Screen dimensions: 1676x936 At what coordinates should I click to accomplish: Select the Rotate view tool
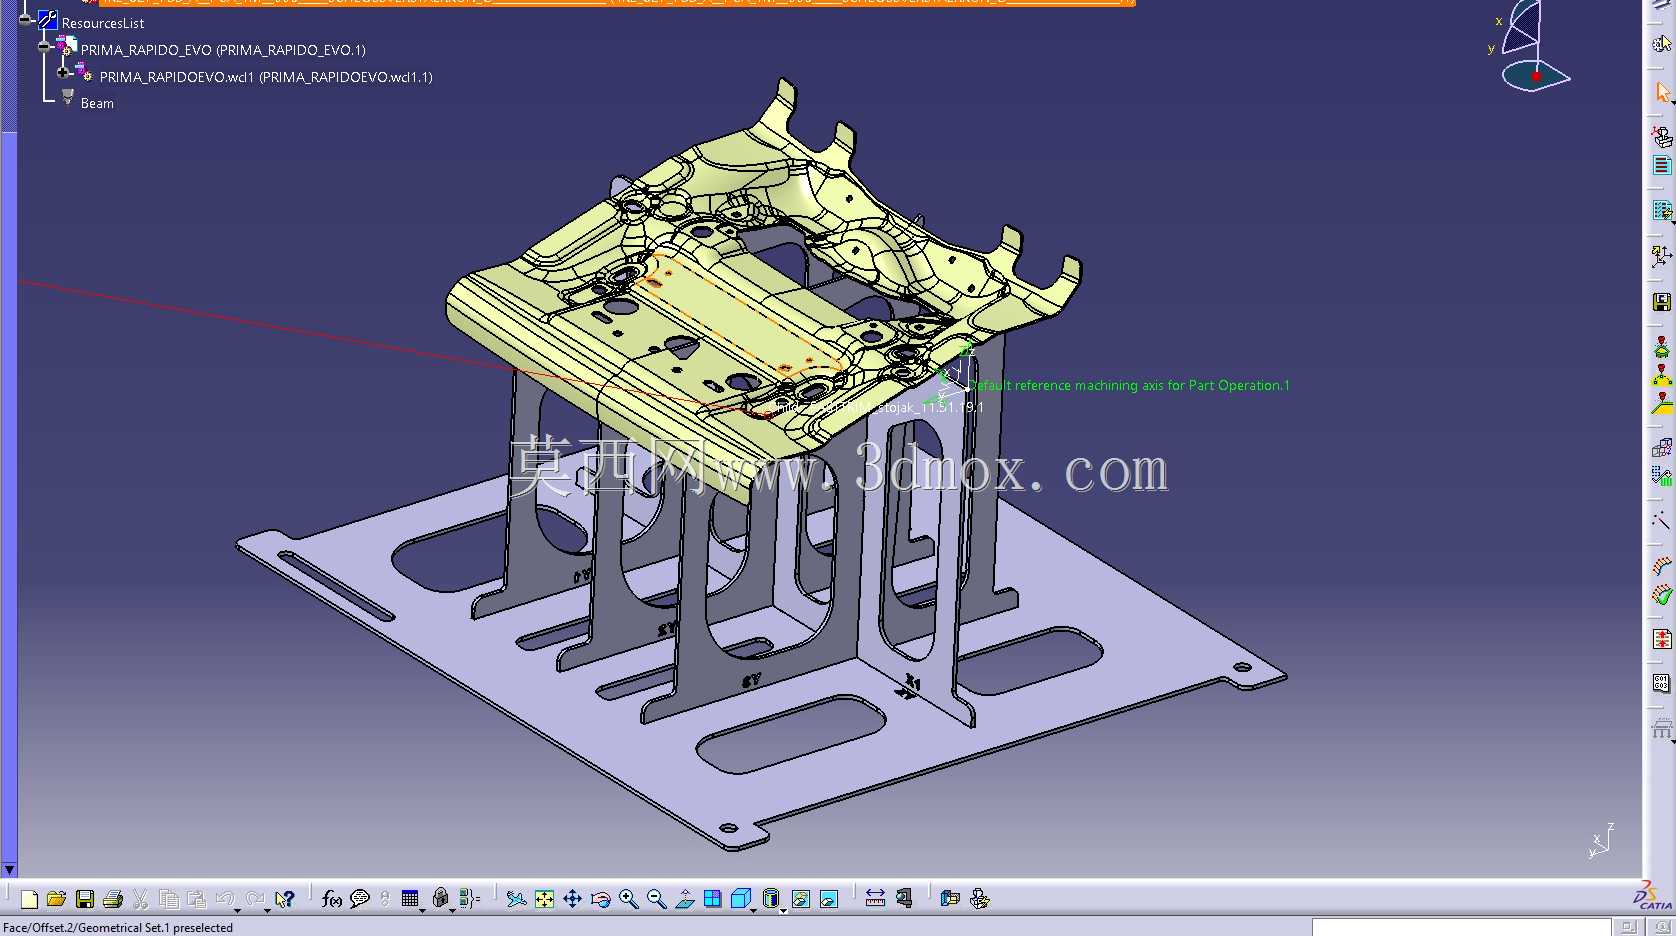pyautogui.click(x=600, y=899)
